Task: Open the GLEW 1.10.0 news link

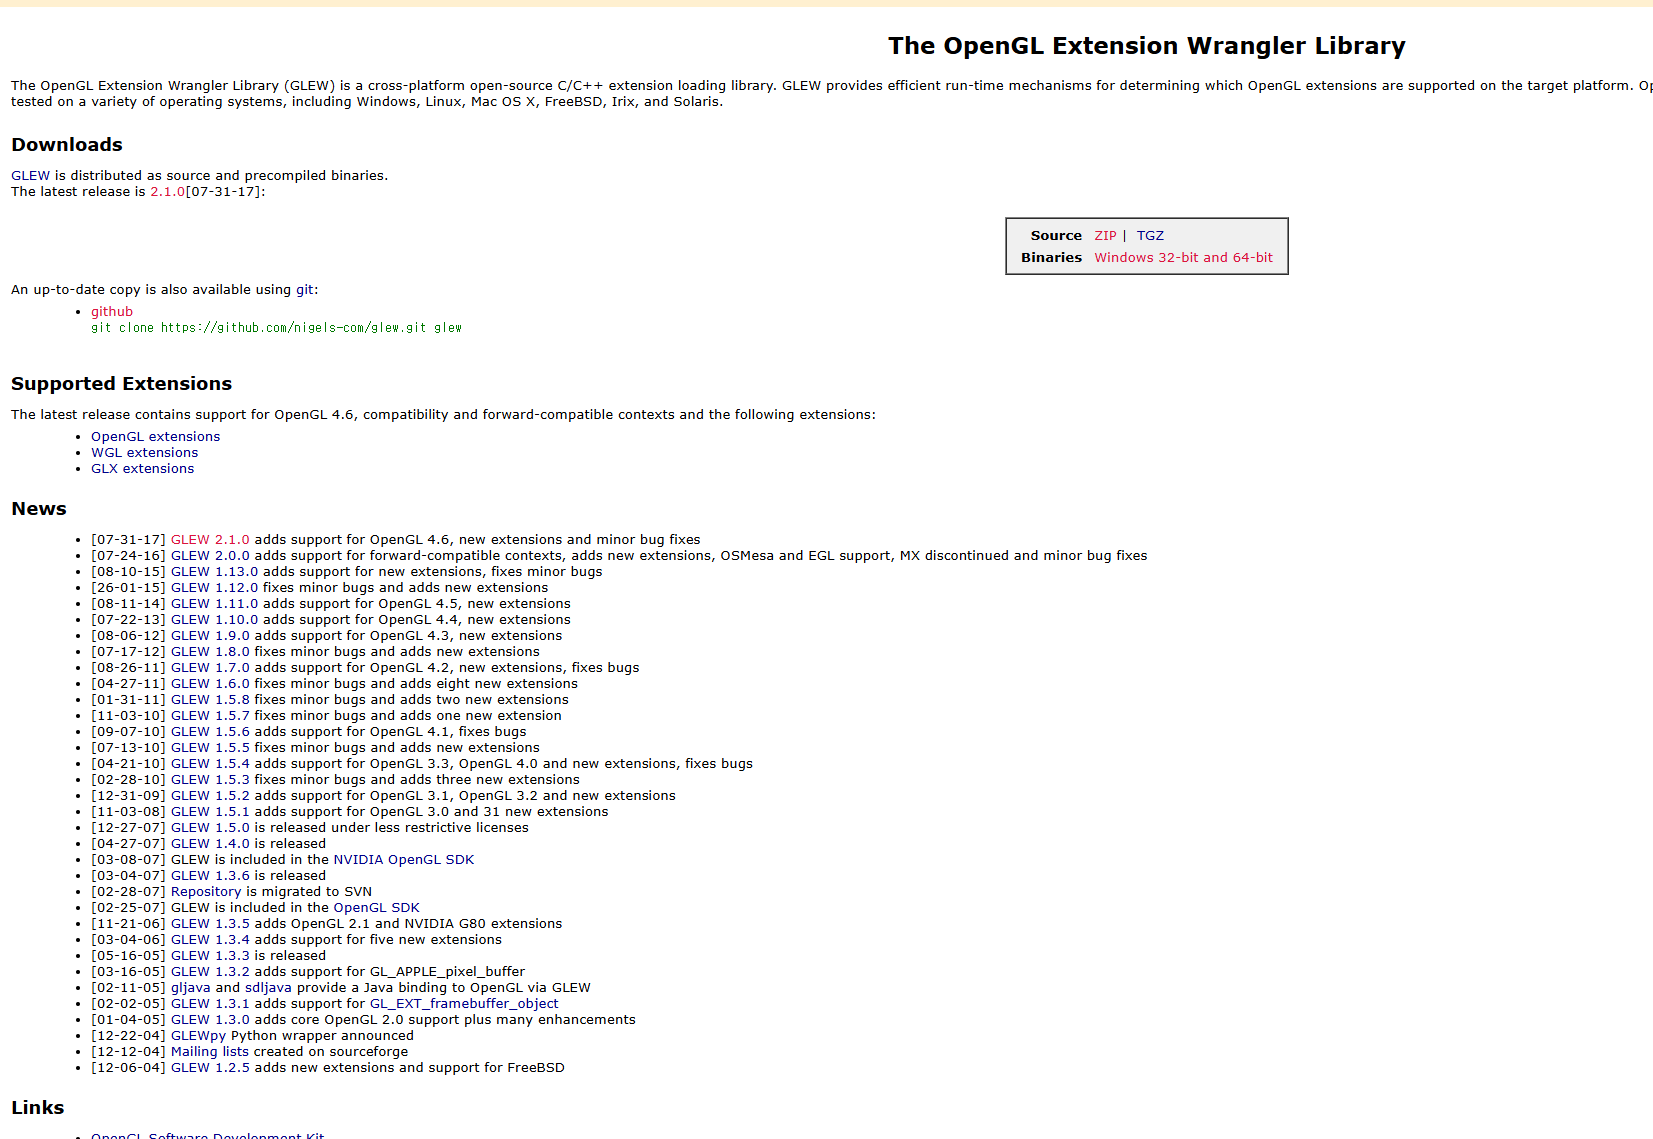Action: pyautogui.click(x=214, y=620)
